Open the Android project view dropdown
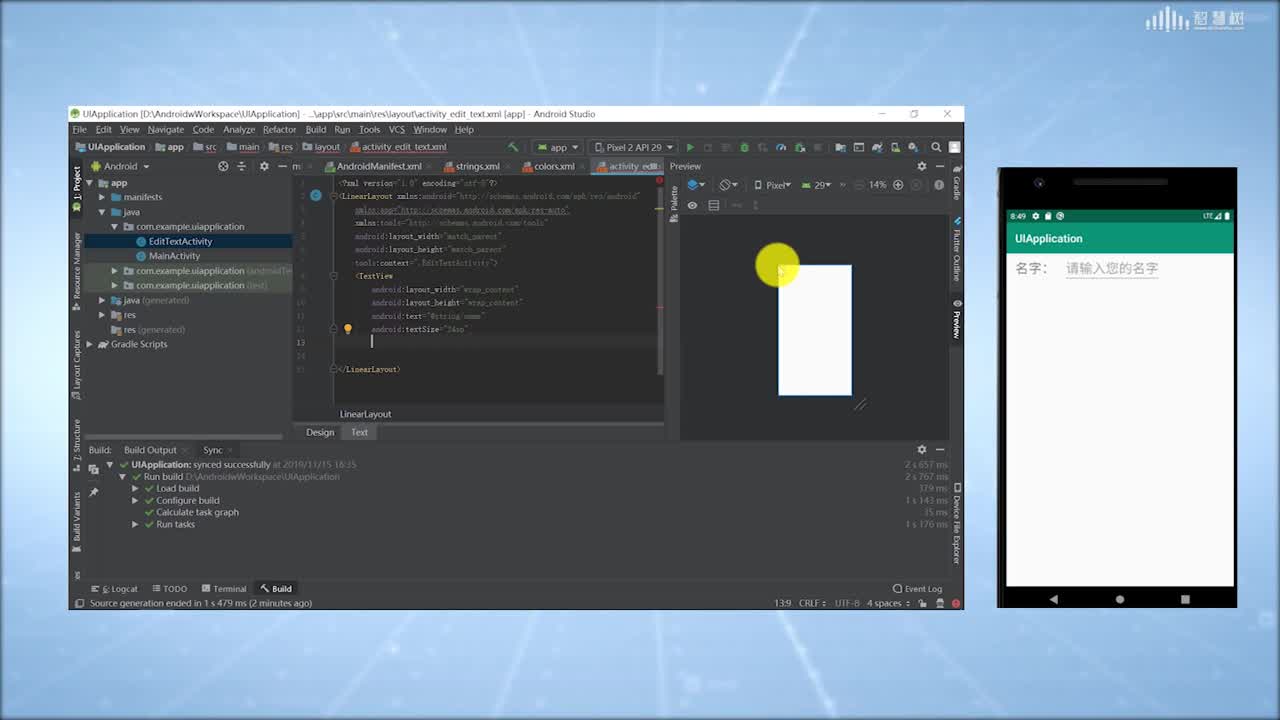 pyautogui.click(x=121, y=166)
